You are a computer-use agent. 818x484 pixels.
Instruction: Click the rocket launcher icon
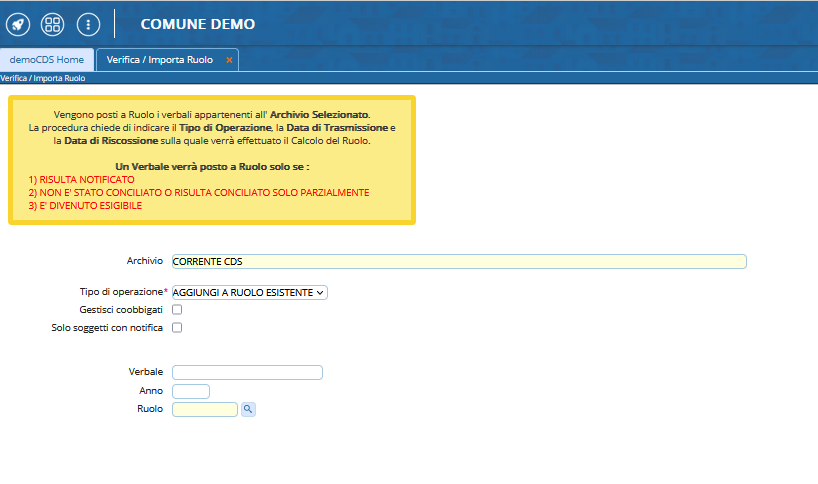click(17, 23)
